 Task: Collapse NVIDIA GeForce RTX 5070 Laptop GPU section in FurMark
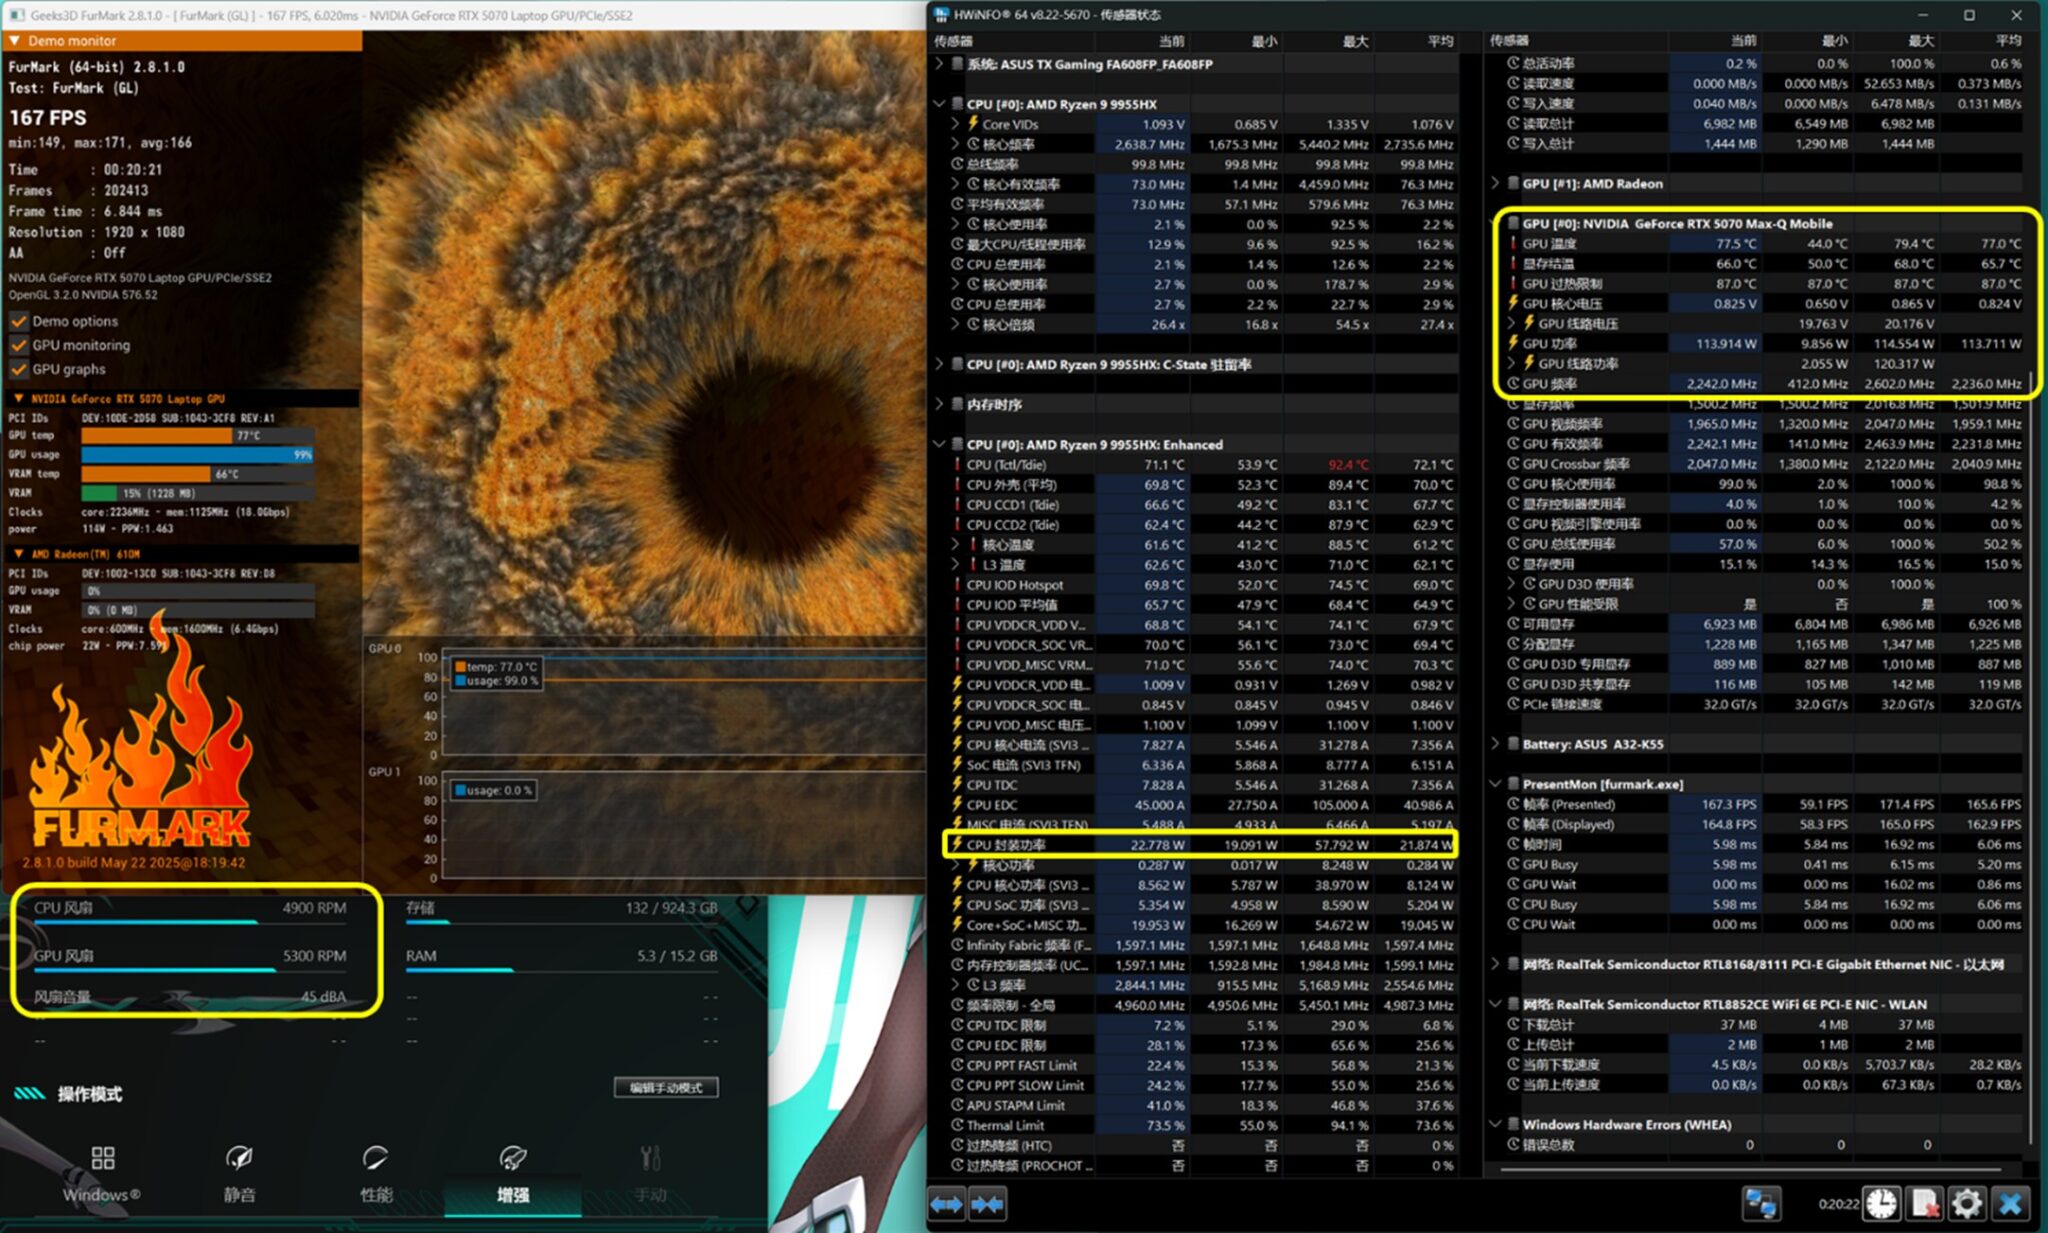tap(18, 398)
